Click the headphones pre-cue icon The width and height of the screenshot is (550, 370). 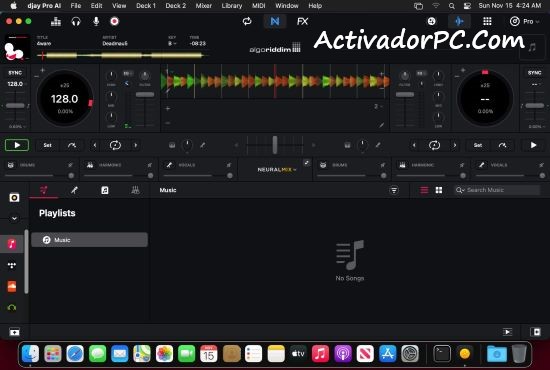pos(76,22)
